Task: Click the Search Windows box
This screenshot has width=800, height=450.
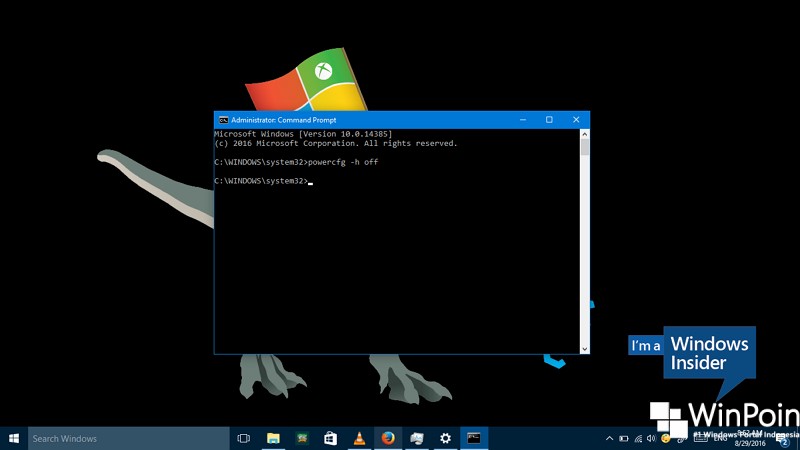Action: pyautogui.click(x=129, y=438)
